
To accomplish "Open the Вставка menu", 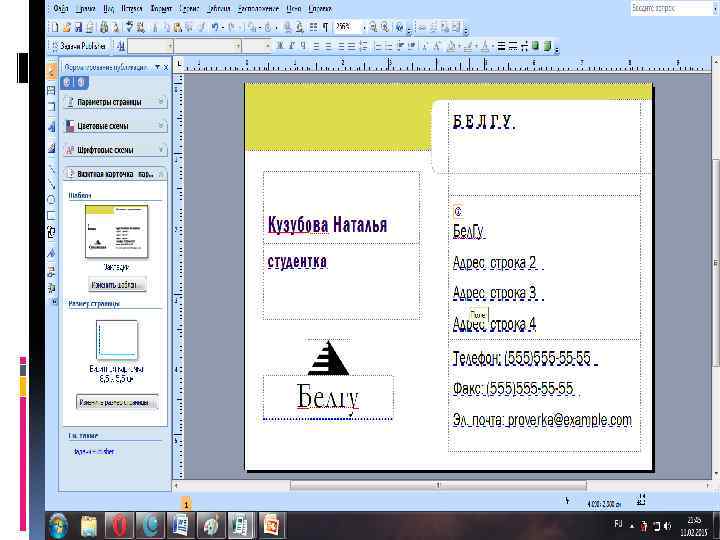I will pos(132,8).
